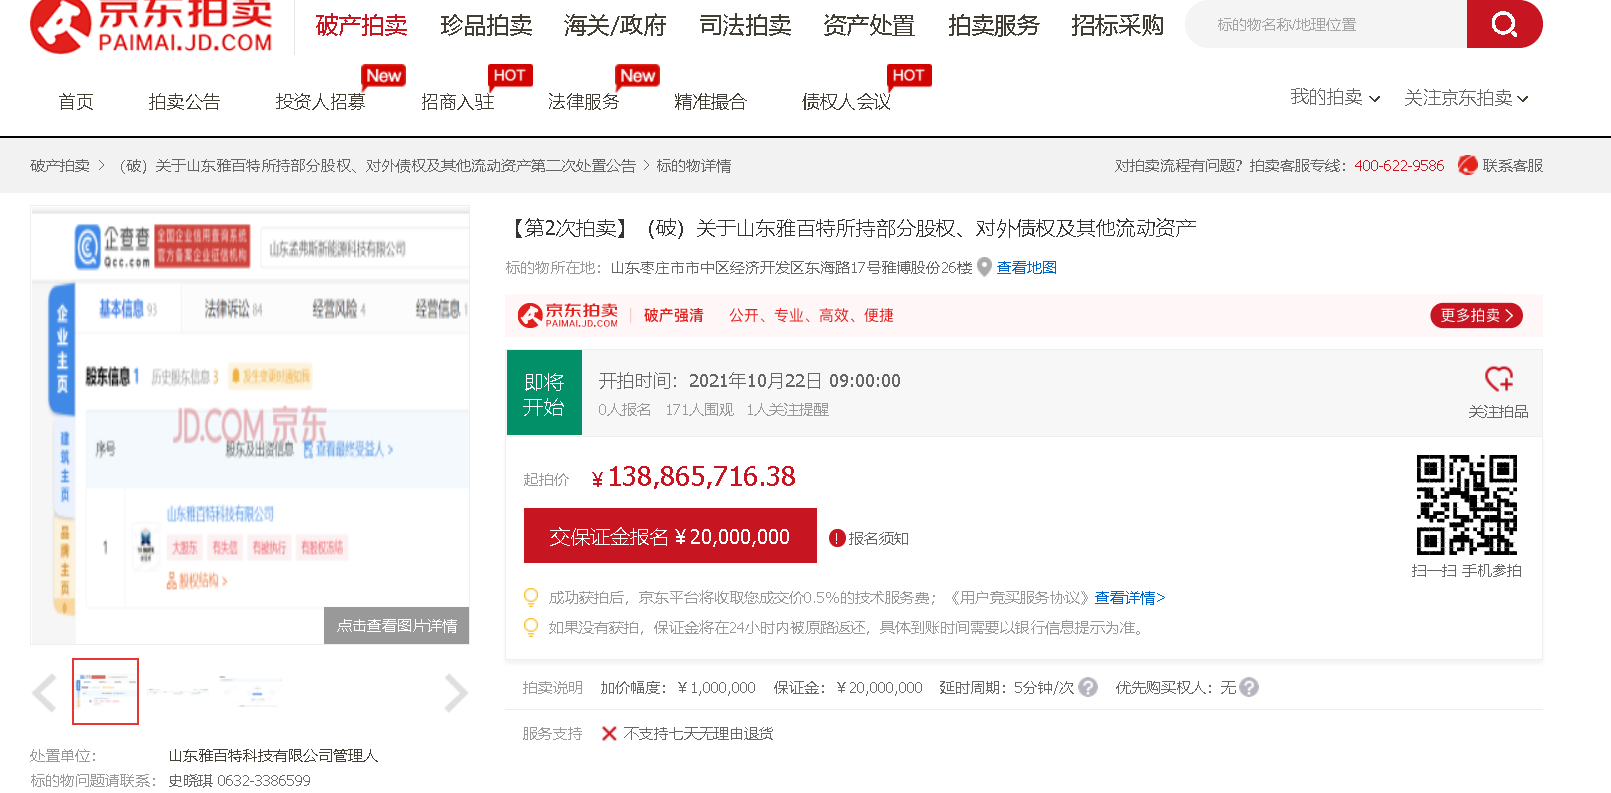Screen dimensions: 1611x793
Task: Open 查看详情 service agreement link
Action: [1129, 597]
